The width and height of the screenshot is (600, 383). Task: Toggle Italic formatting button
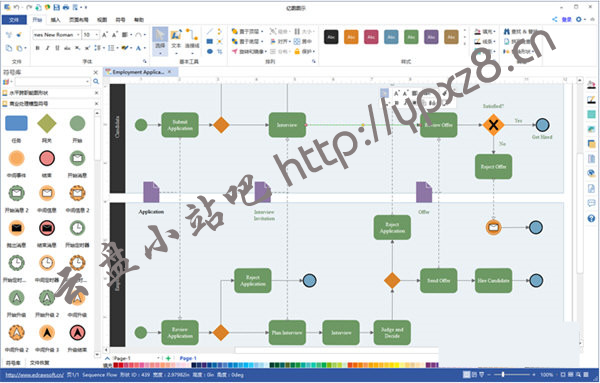47,48
